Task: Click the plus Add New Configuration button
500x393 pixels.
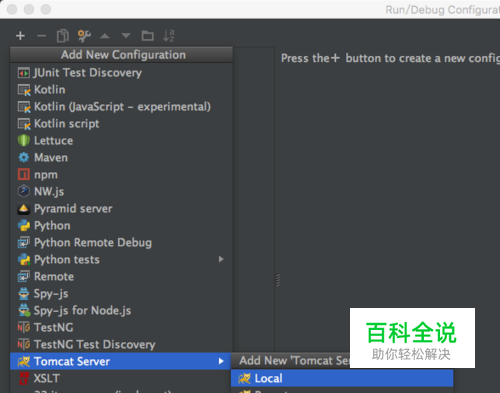Action: [x=20, y=35]
